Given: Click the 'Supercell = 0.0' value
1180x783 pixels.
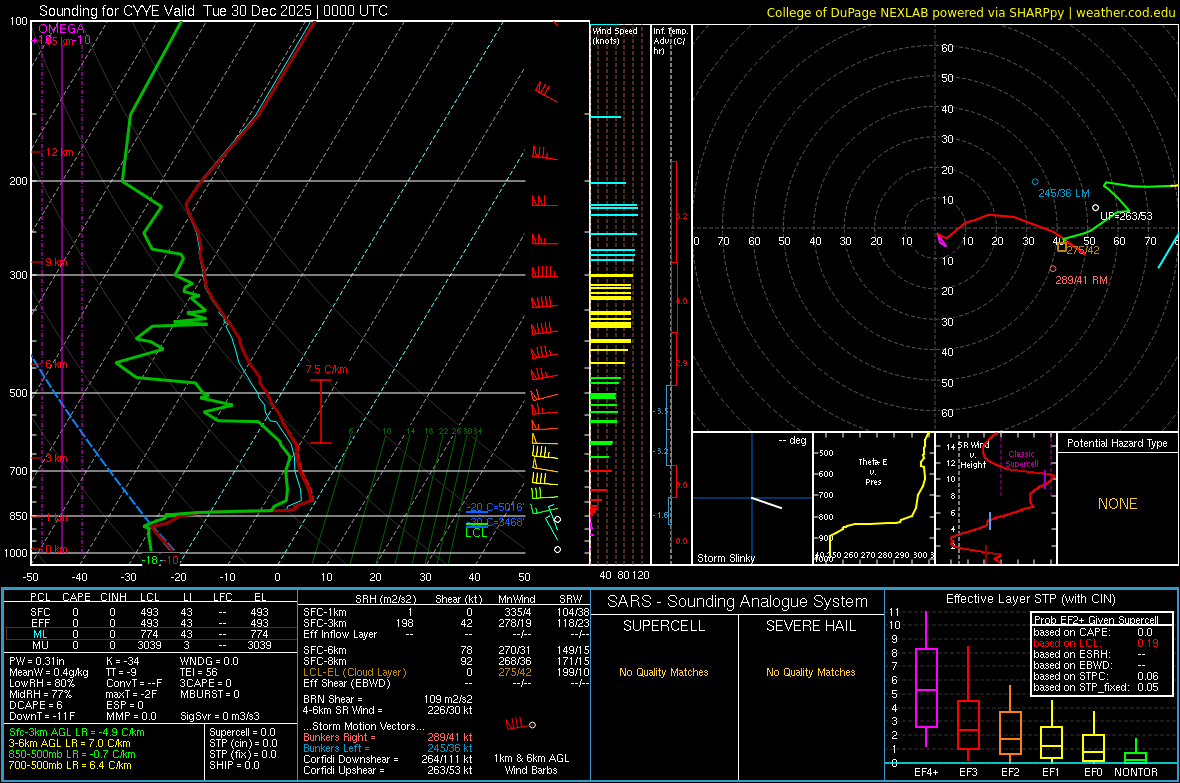Looking at the screenshot, I should [242, 732].
